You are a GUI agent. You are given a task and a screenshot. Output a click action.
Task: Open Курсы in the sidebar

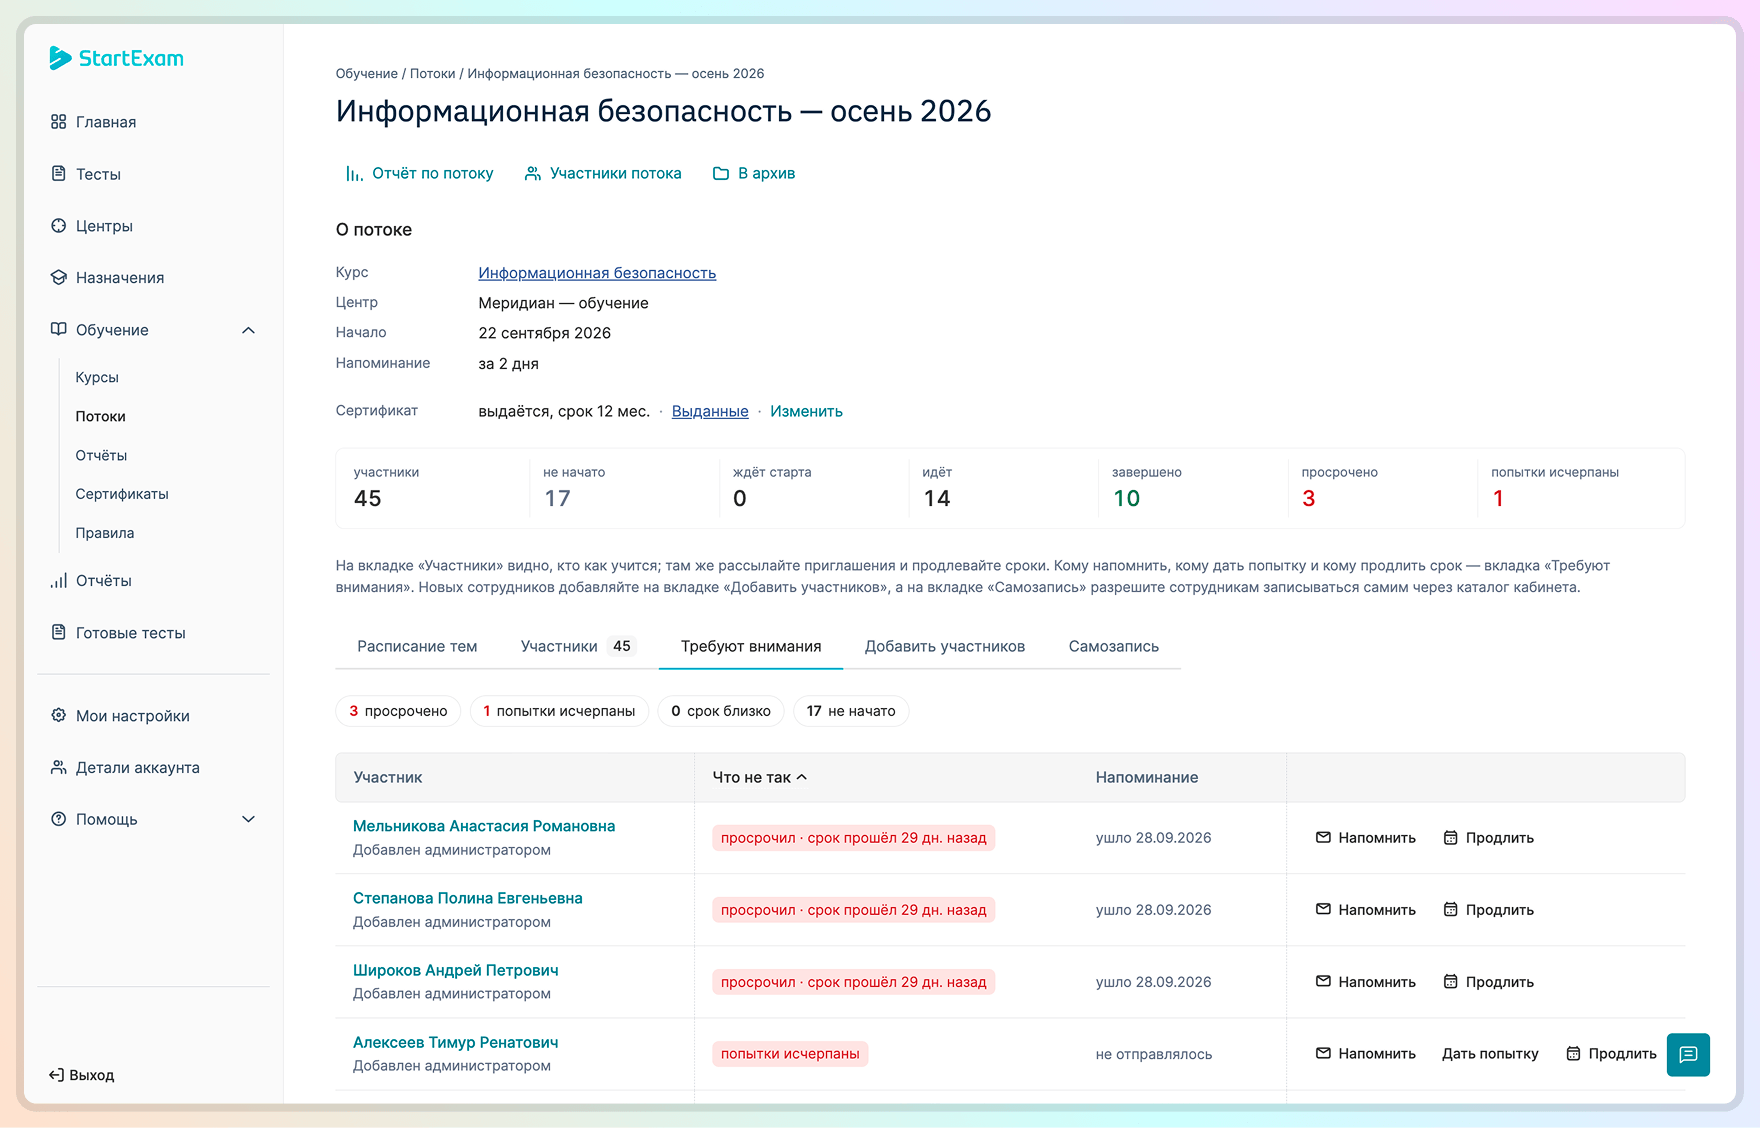[x=97, y=377]
